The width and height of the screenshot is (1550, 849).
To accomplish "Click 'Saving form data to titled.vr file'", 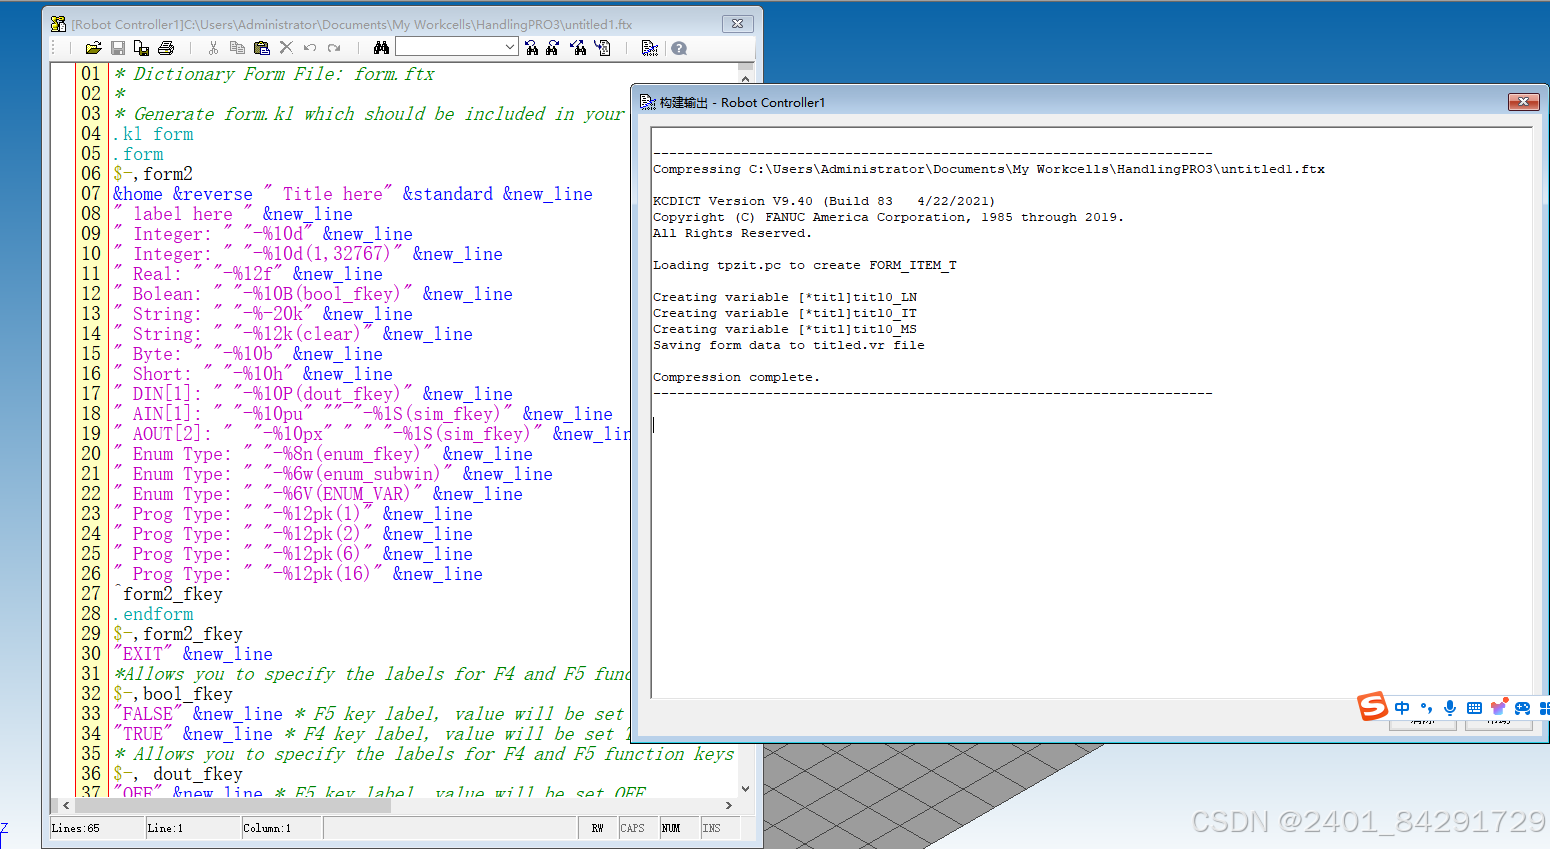I will pyautogui.click(x=788, y=345).
